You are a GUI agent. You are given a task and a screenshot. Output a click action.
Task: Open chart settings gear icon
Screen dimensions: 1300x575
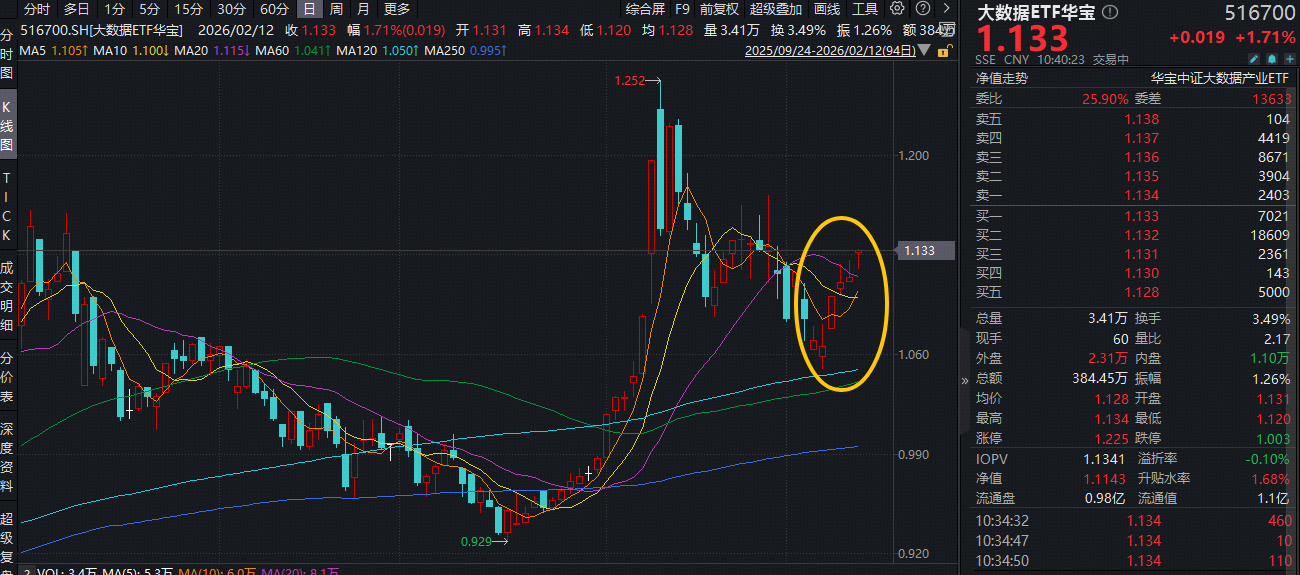click(x=897, y=9)
